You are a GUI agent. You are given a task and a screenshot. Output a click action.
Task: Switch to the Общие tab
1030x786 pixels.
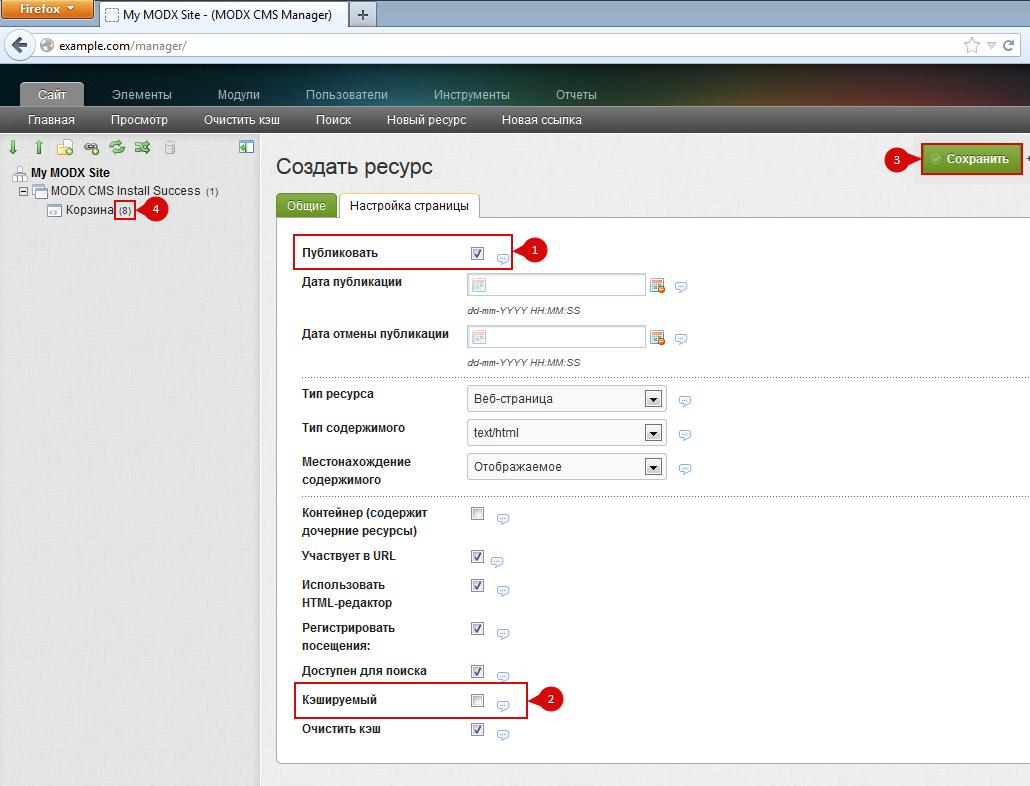(x=306, y=205)
